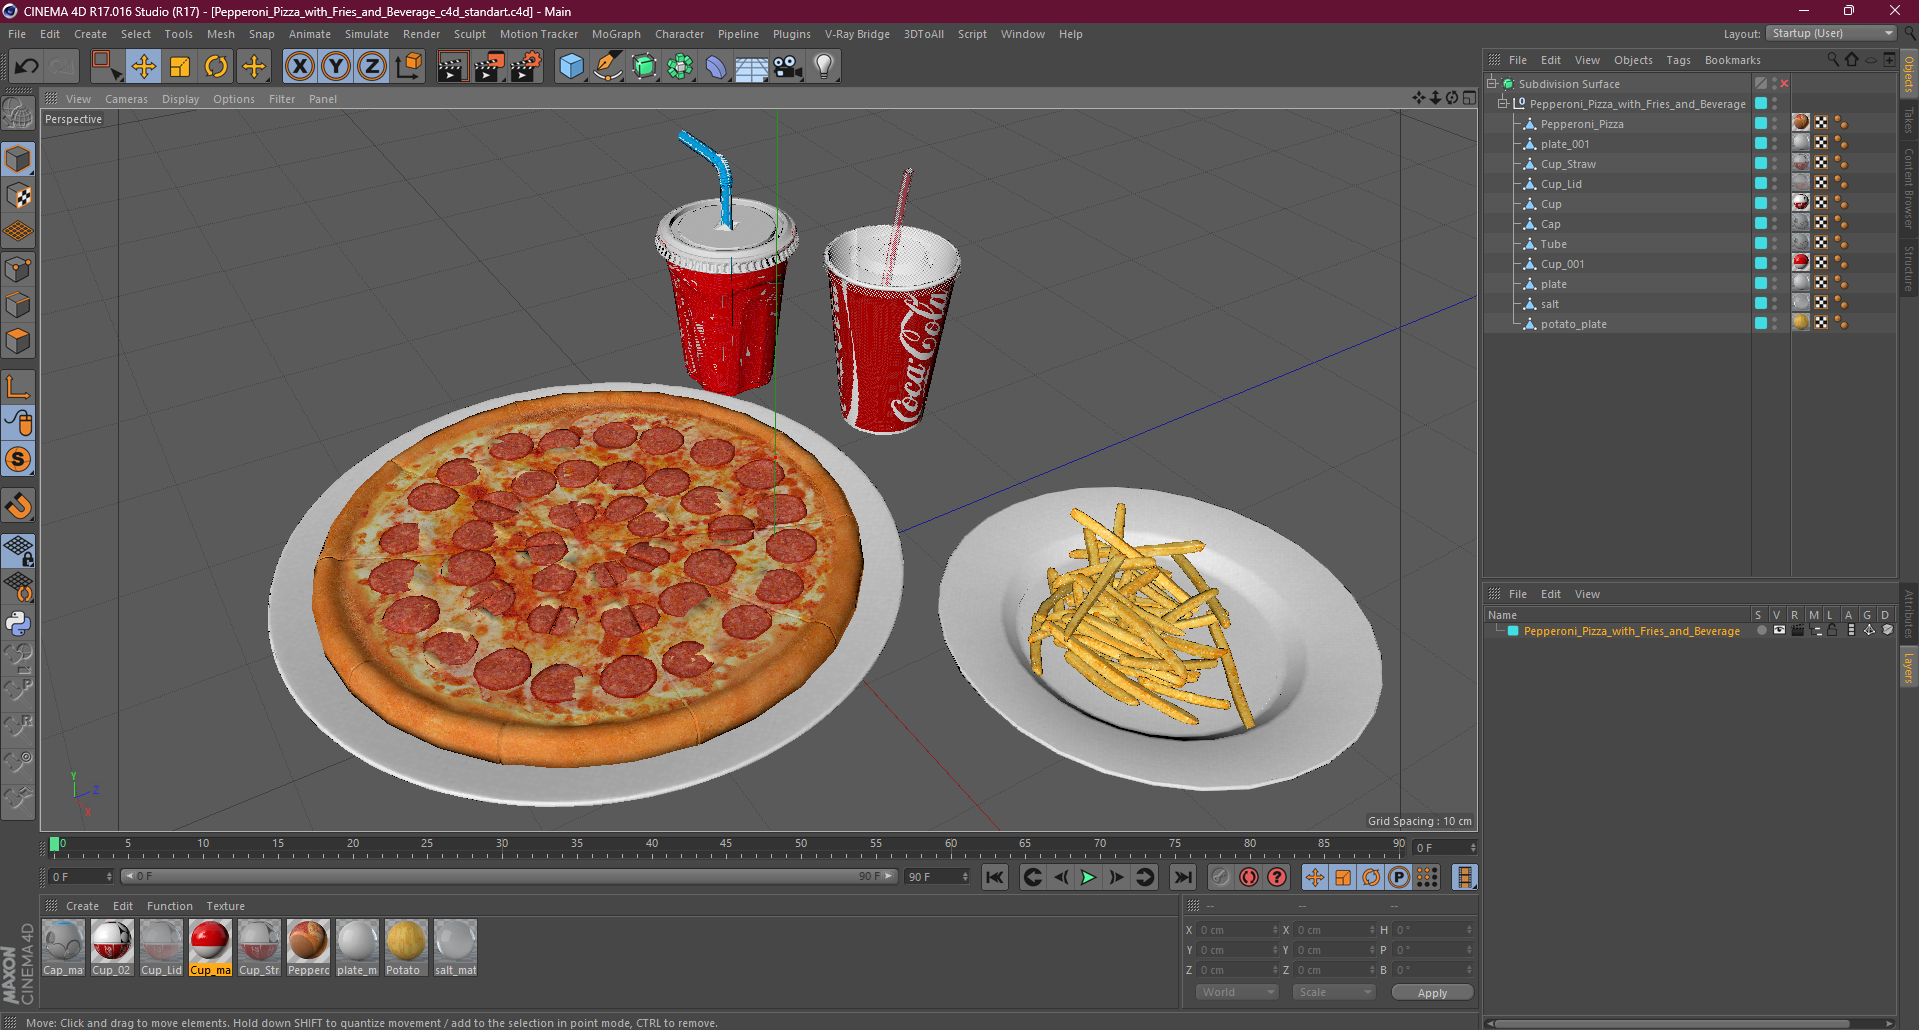1919x1030 pixels.
Task: Open the World coordinate system dropdown
Action: point(1237,992)
